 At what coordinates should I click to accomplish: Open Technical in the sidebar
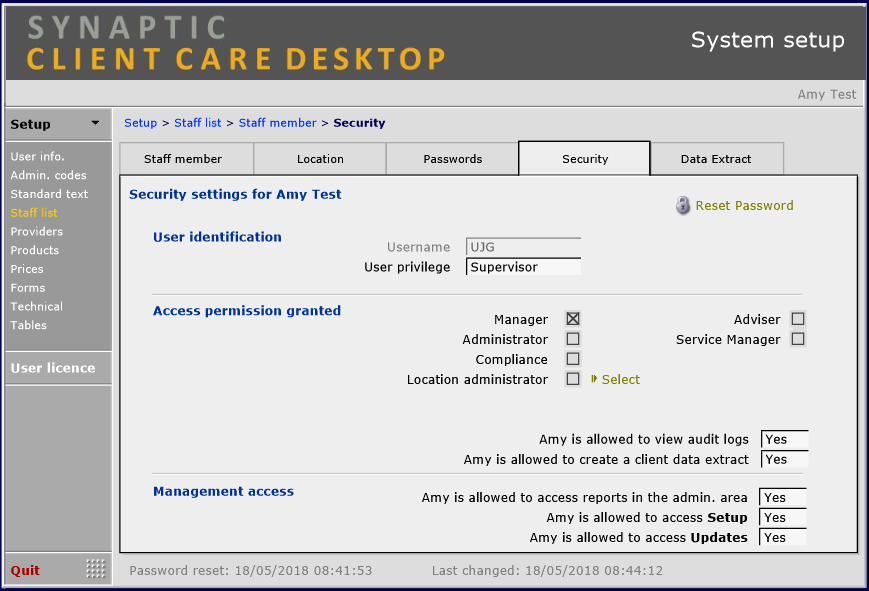tap(36, 307)
